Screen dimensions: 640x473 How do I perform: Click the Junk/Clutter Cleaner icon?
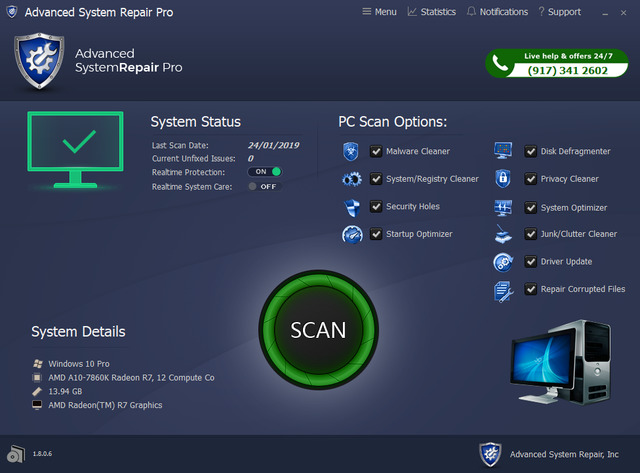click(503, 235)
